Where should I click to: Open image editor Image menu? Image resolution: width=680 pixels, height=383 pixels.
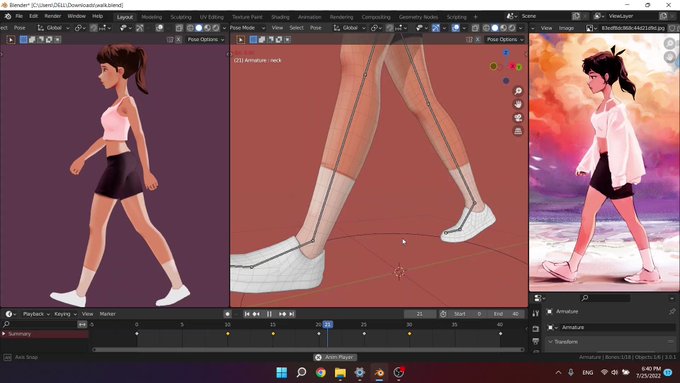click(x=566, y=28)
